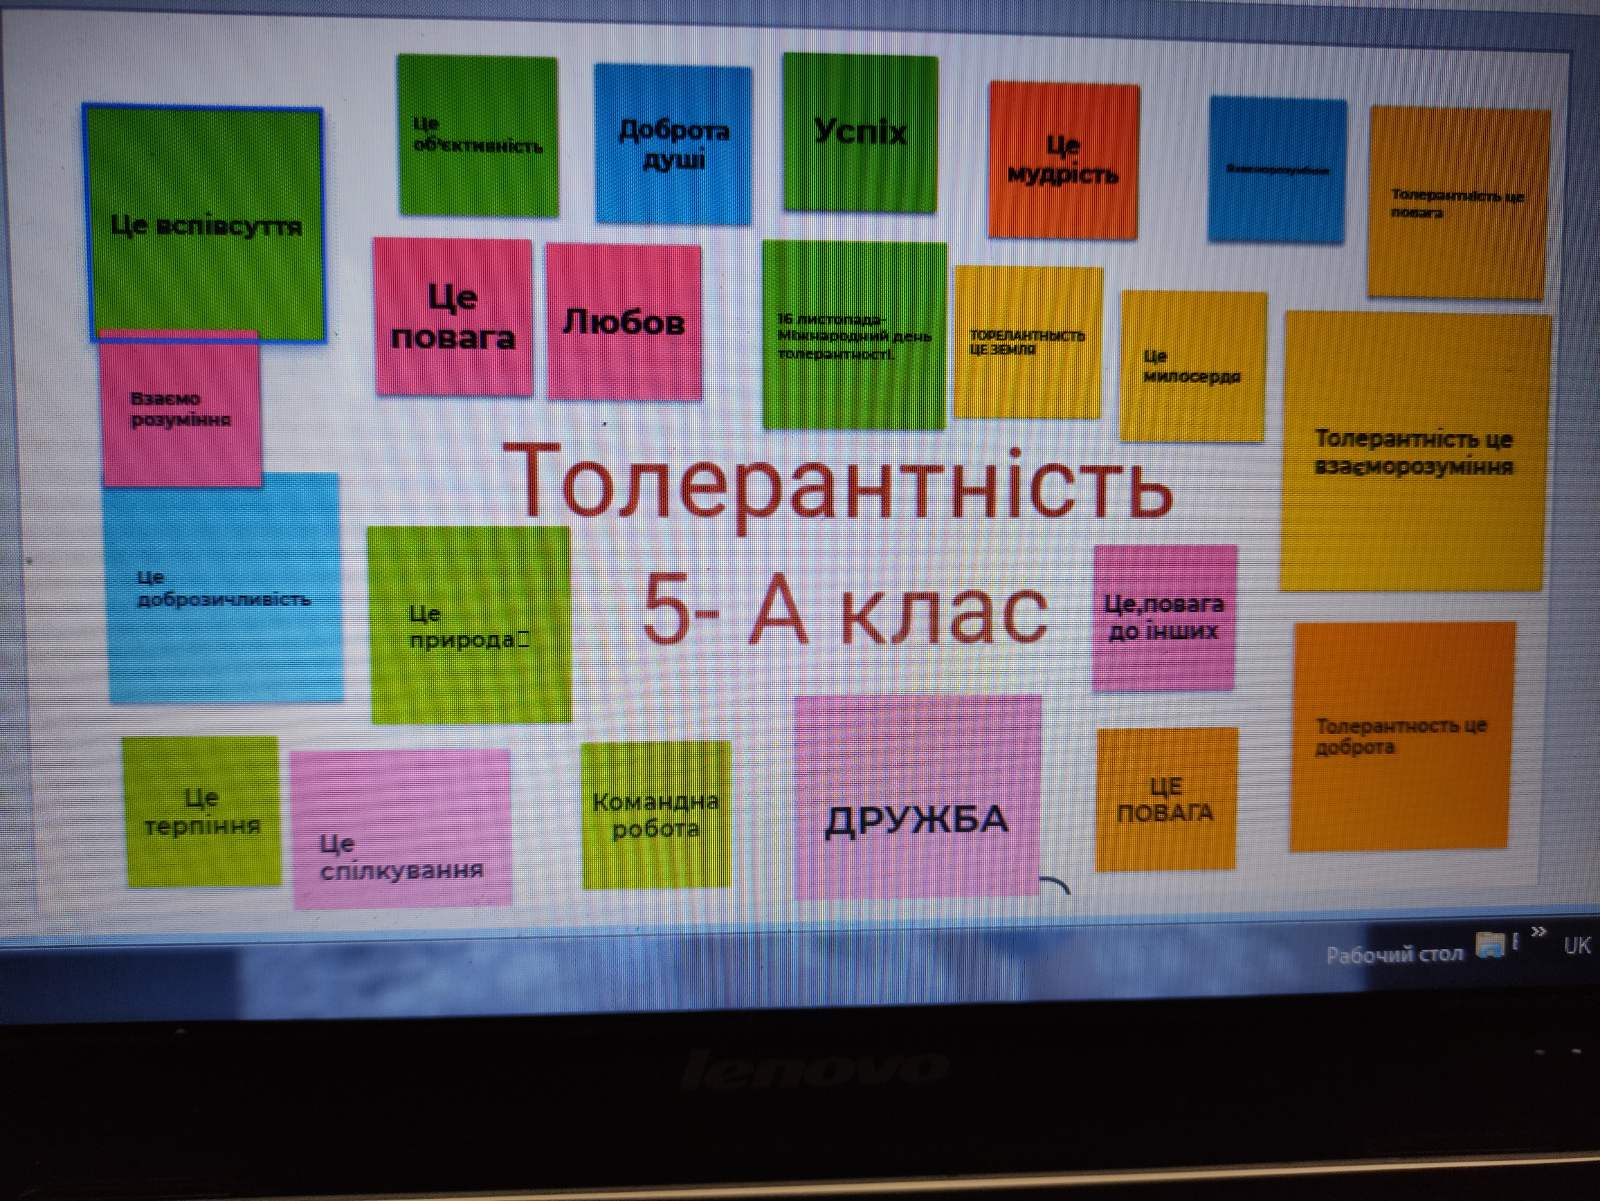Expand the taskbar overflow chevron
Screen dimensions: 1600x1201
[x=1539, y=932]
